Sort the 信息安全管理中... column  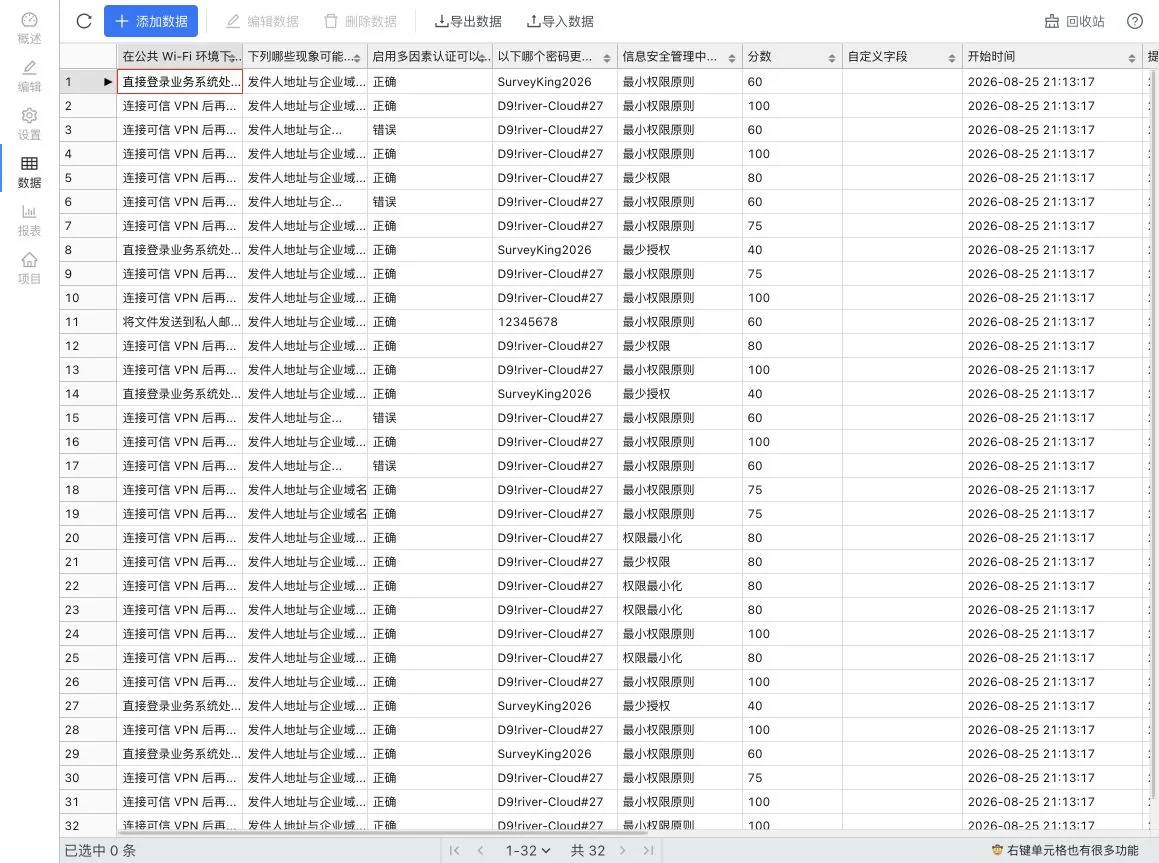click(x=732, y=58)
